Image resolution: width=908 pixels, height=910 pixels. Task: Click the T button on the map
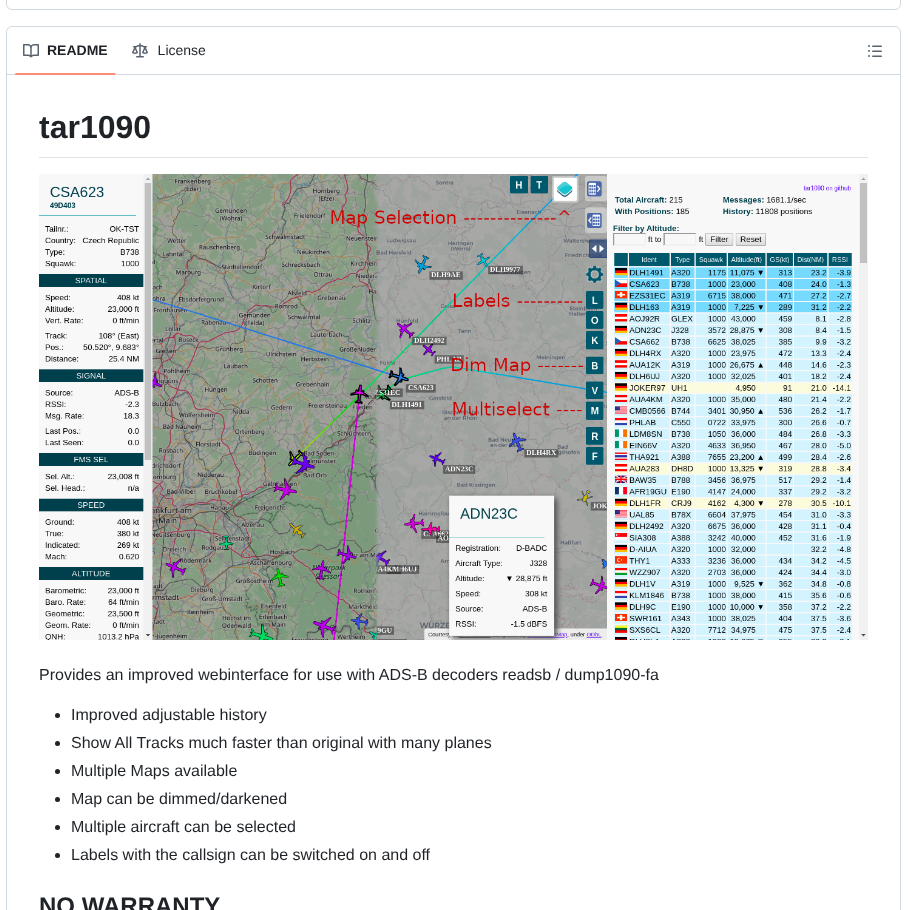(x=540, y=185)
